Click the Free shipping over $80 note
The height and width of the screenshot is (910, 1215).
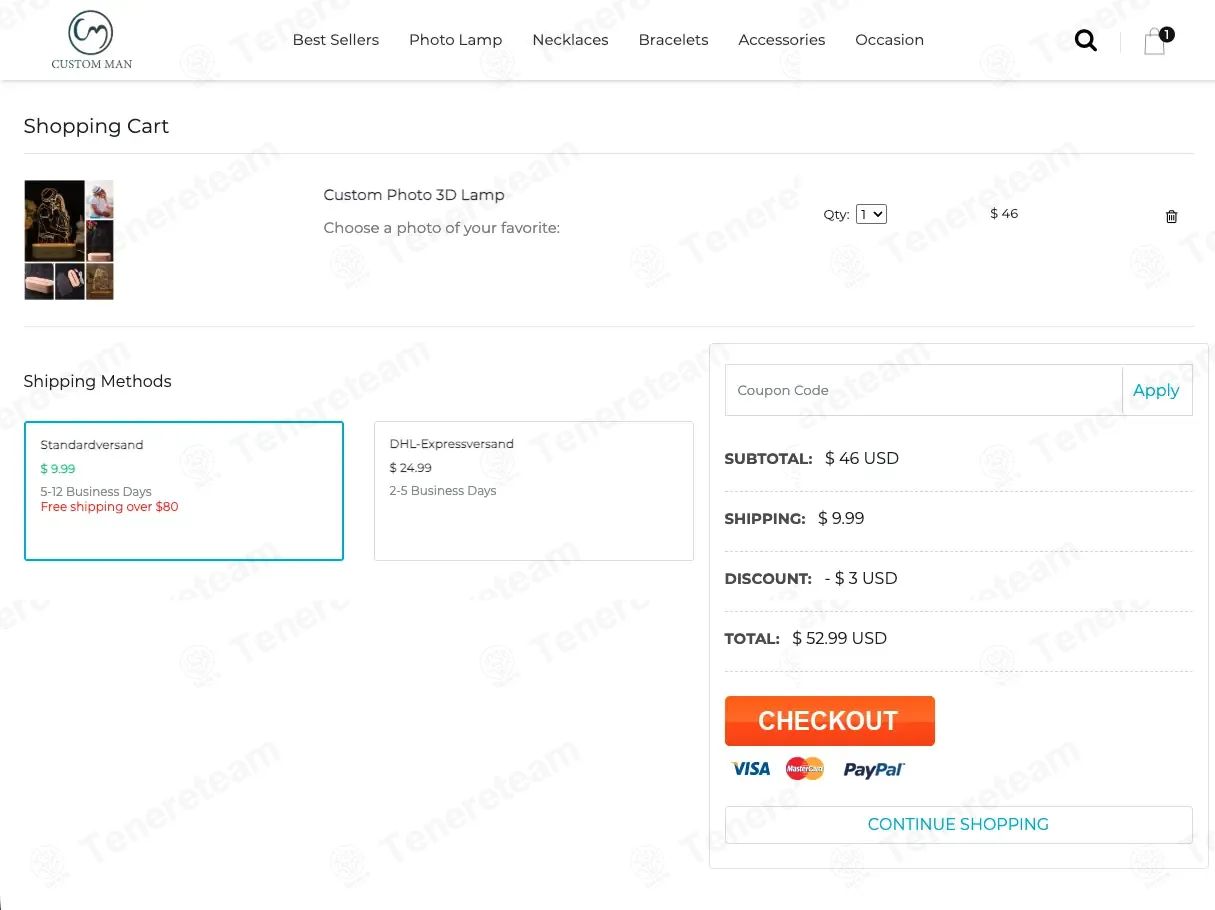[x=109, y=507]
